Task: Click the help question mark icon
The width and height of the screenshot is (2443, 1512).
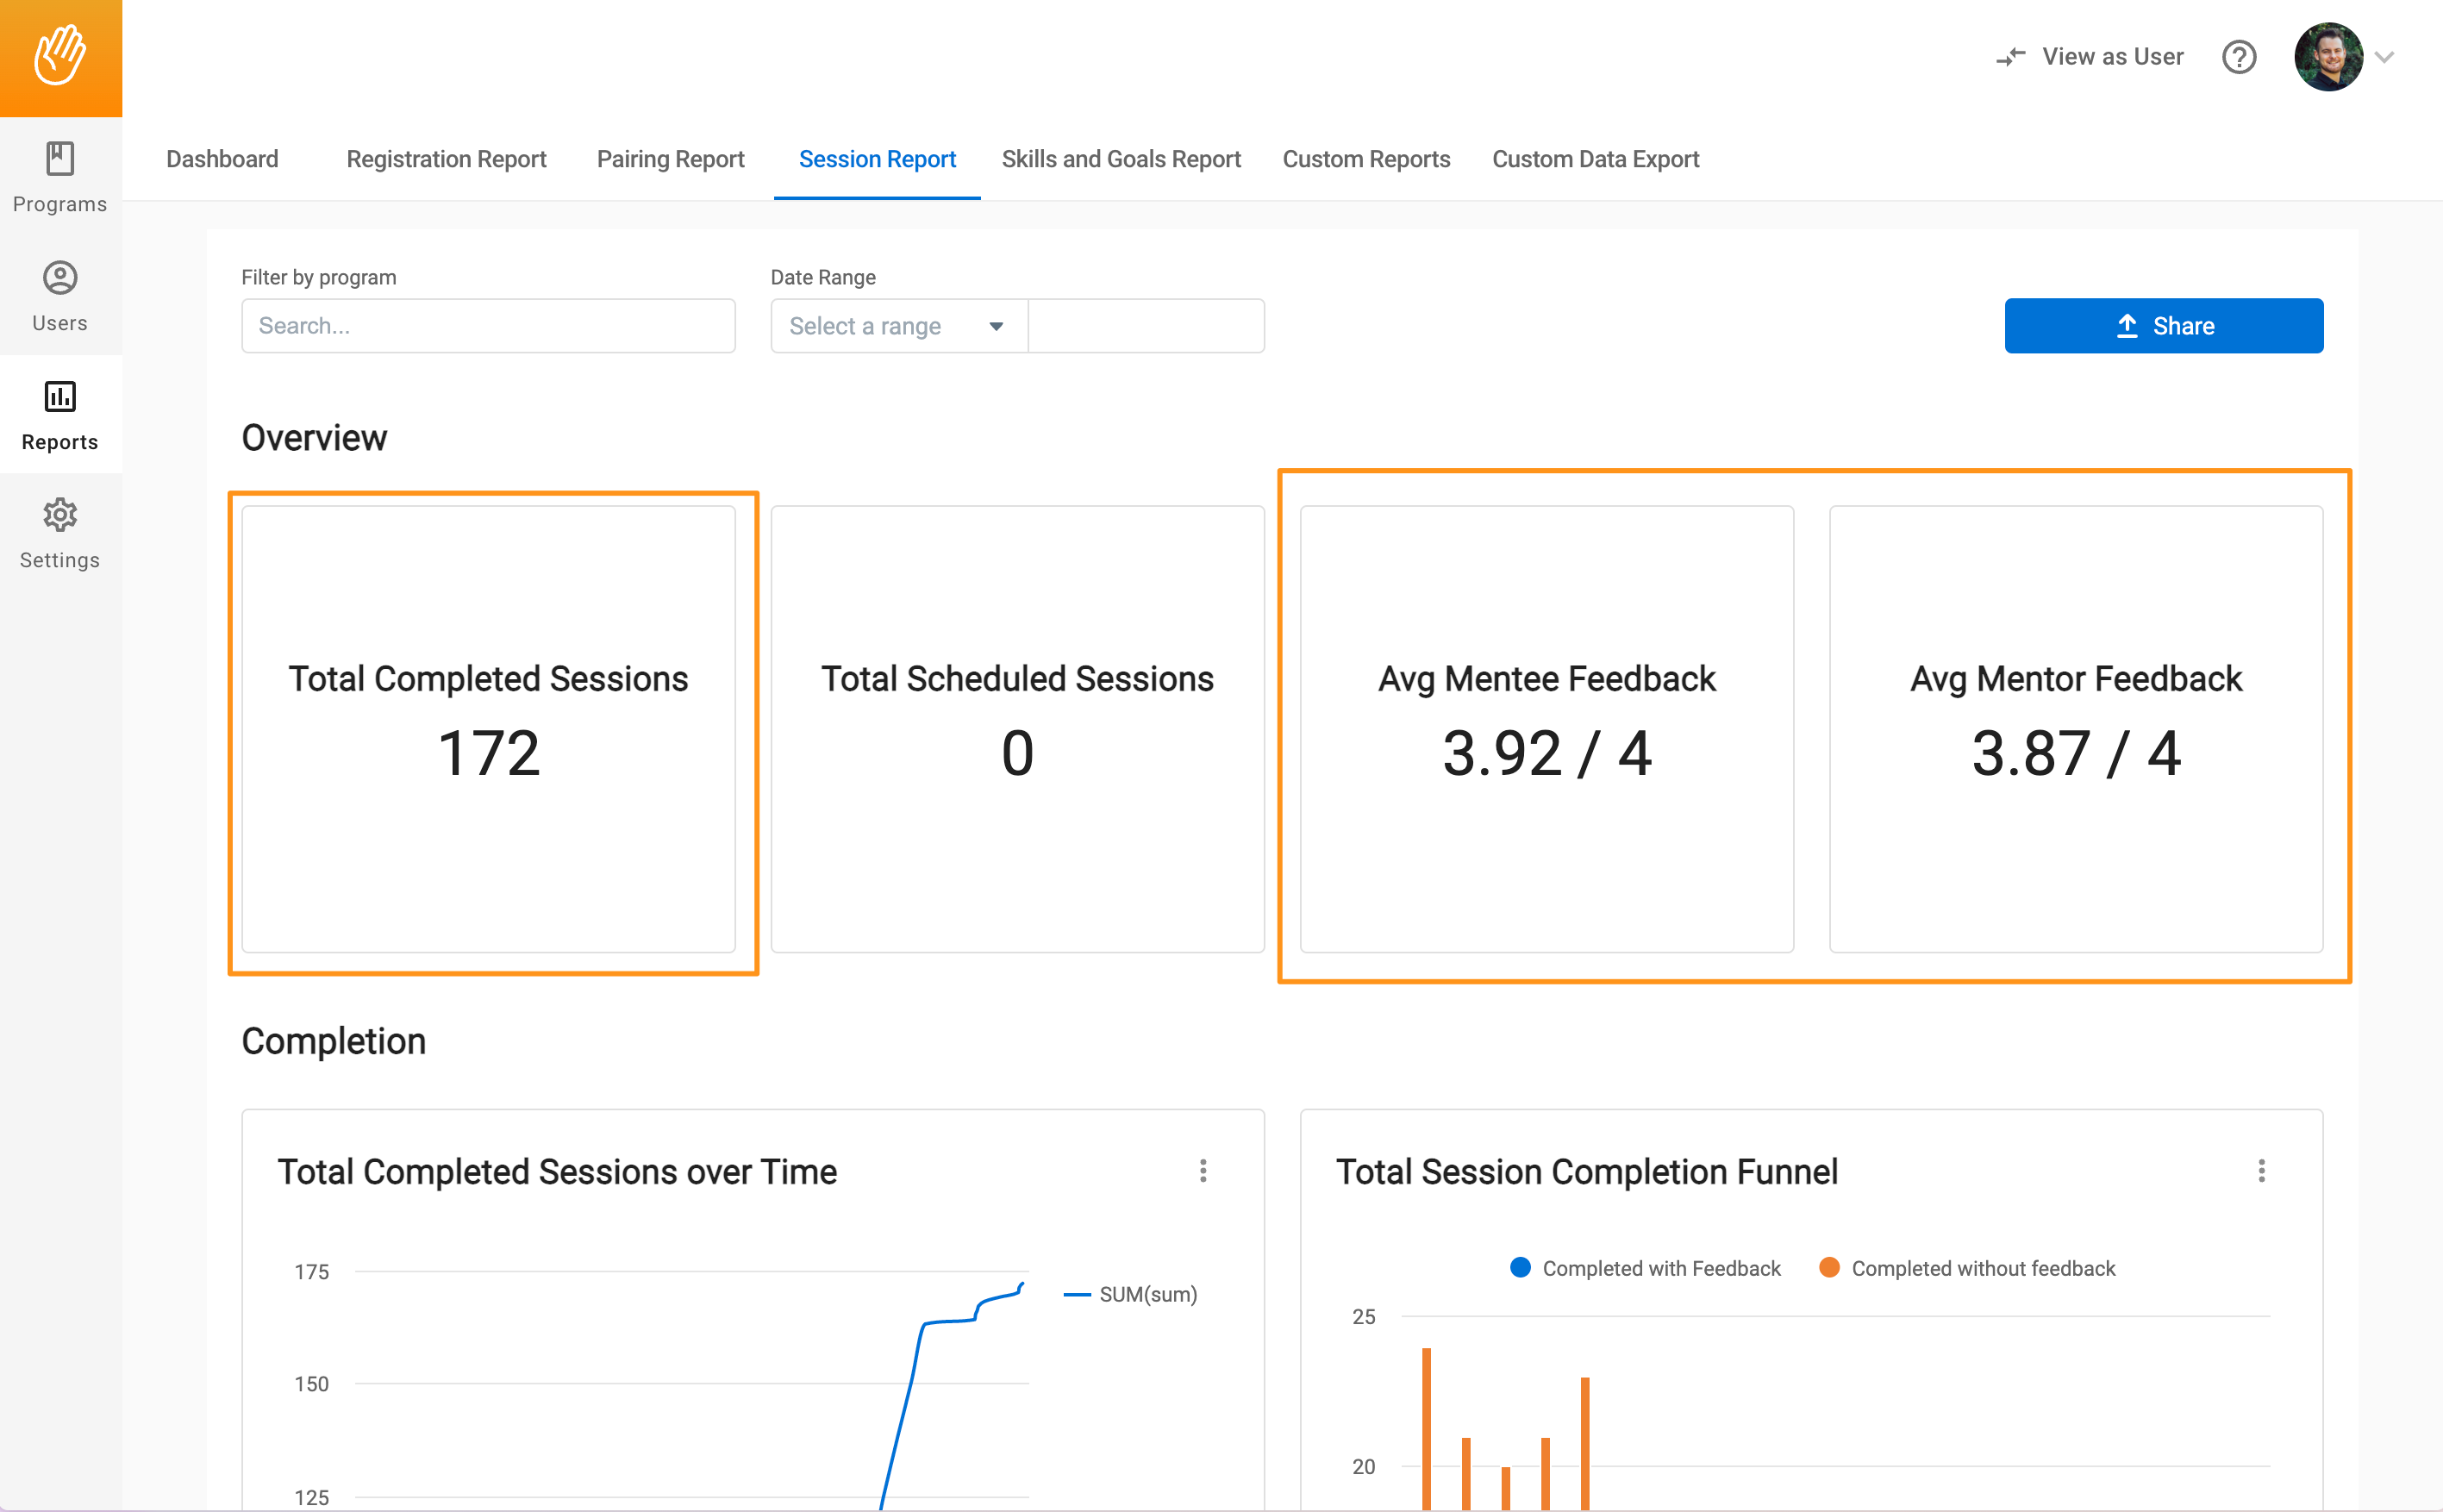Action: tap(2239, 57)
